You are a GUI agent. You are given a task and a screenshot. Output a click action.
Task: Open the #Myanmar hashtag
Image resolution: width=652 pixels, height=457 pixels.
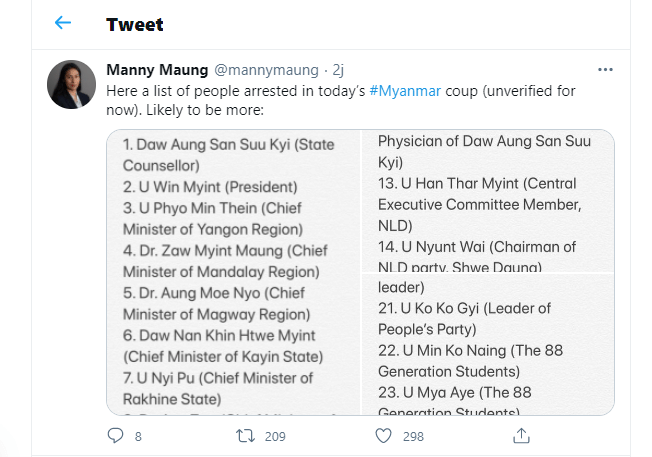tap(405, 91)
